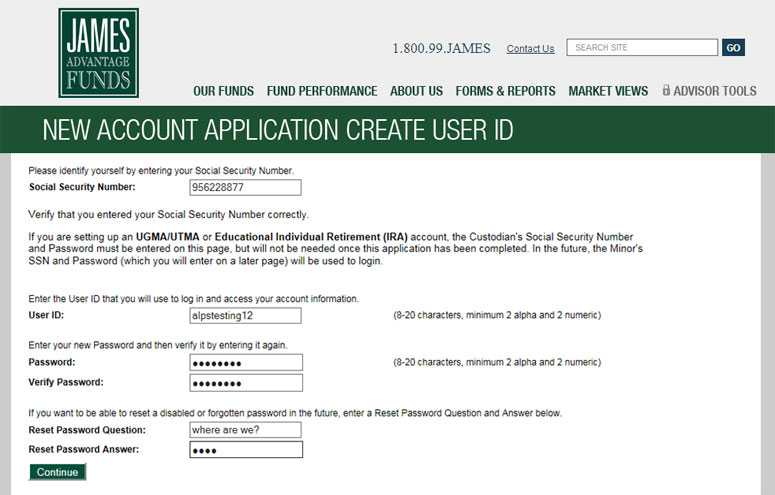This screenshot has height=495, width=775.
Task: Click the UGMA/UTMA bold text
Action: [168, 237]
